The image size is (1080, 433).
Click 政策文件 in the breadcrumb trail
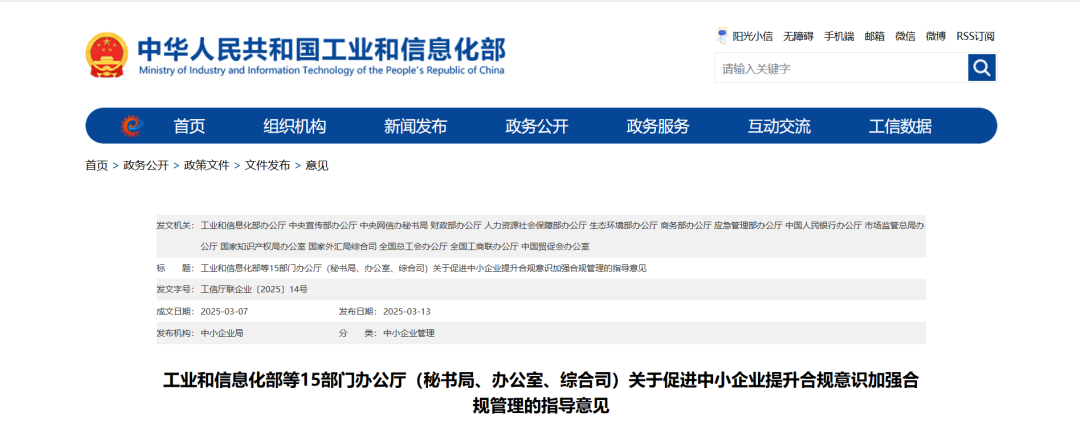[206, 165]
